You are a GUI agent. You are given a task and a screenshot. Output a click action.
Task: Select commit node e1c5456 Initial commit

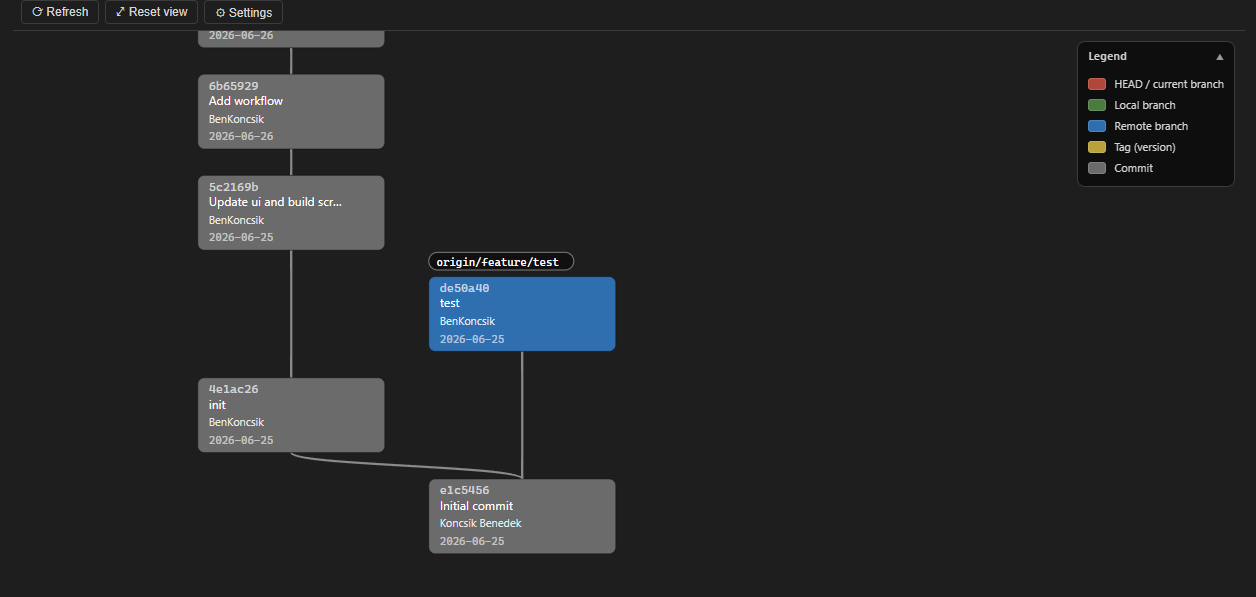pos(522,516)
